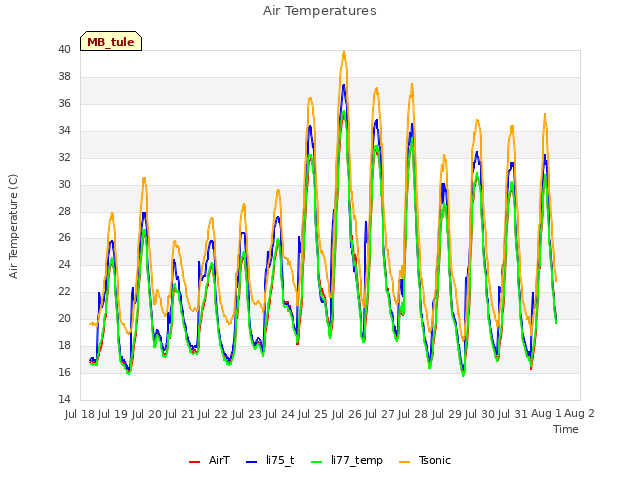
Task: Click the blue li75_t legend swatch
Action: [x=252, y=461]
